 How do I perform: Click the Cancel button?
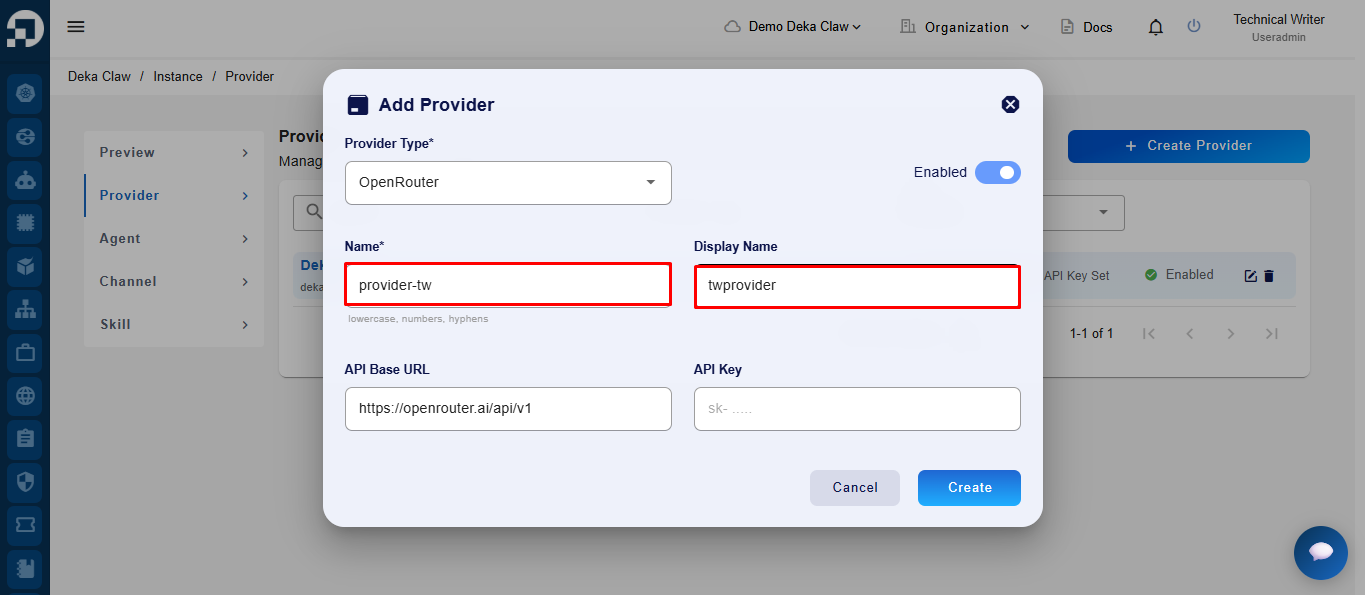pyautogui.click(x=855, y=488)
